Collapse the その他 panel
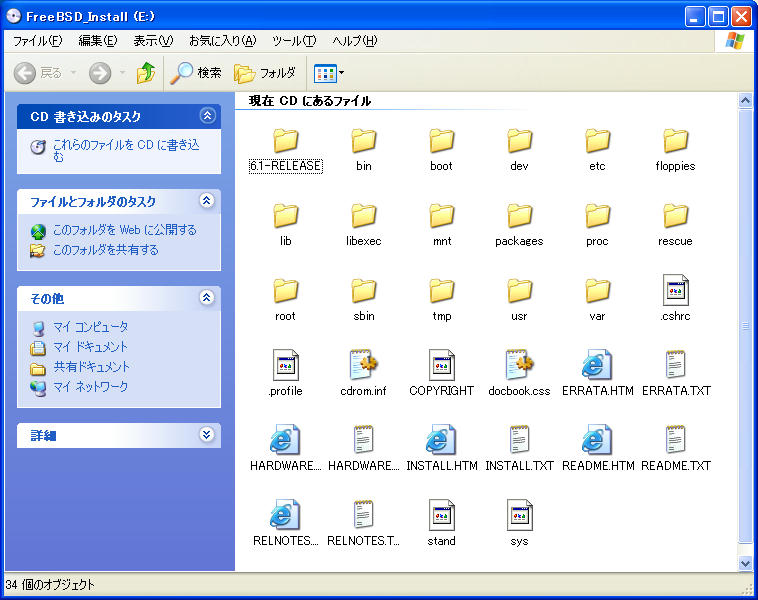Screen dimensions: 758x600 pos(207,297)
